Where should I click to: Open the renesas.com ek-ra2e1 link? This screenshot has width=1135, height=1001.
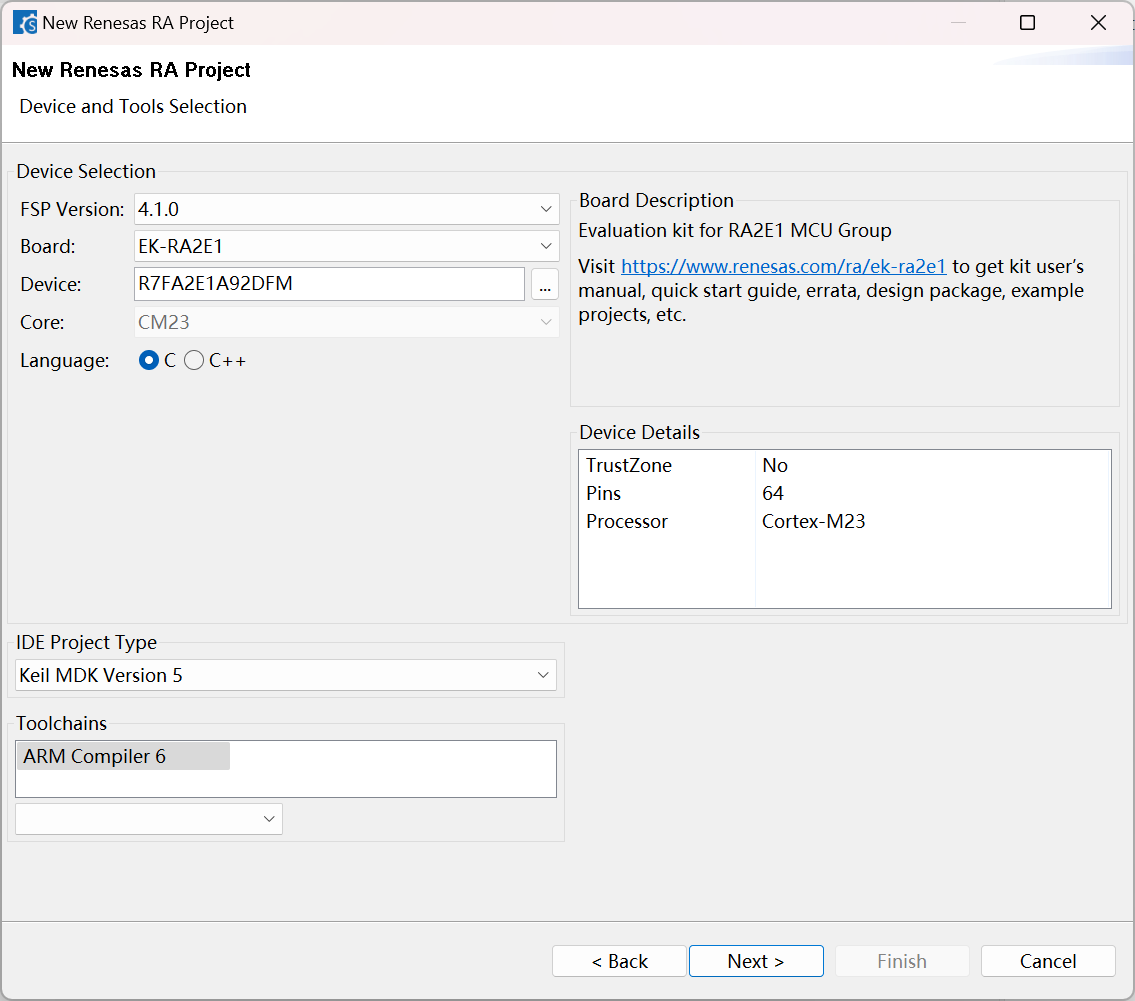pos(783,266)
